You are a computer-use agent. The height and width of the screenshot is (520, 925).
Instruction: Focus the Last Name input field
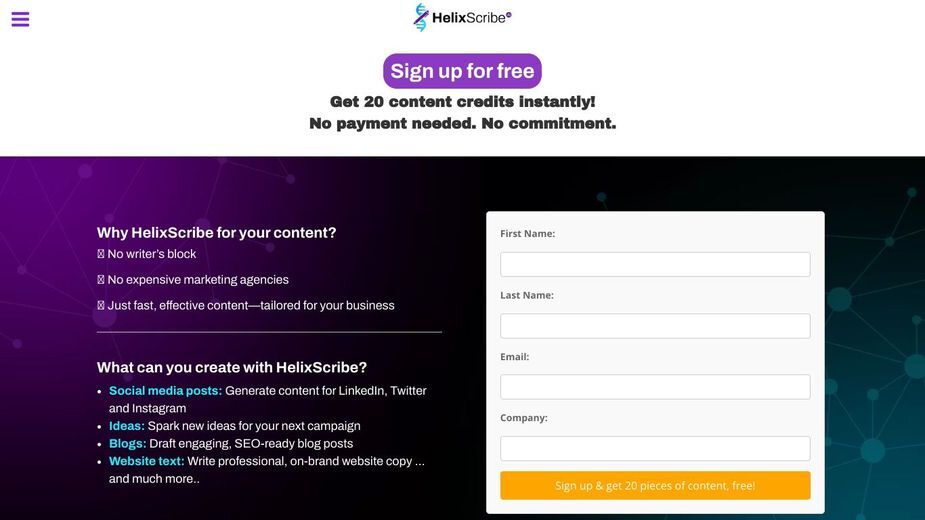coord(655,326)
